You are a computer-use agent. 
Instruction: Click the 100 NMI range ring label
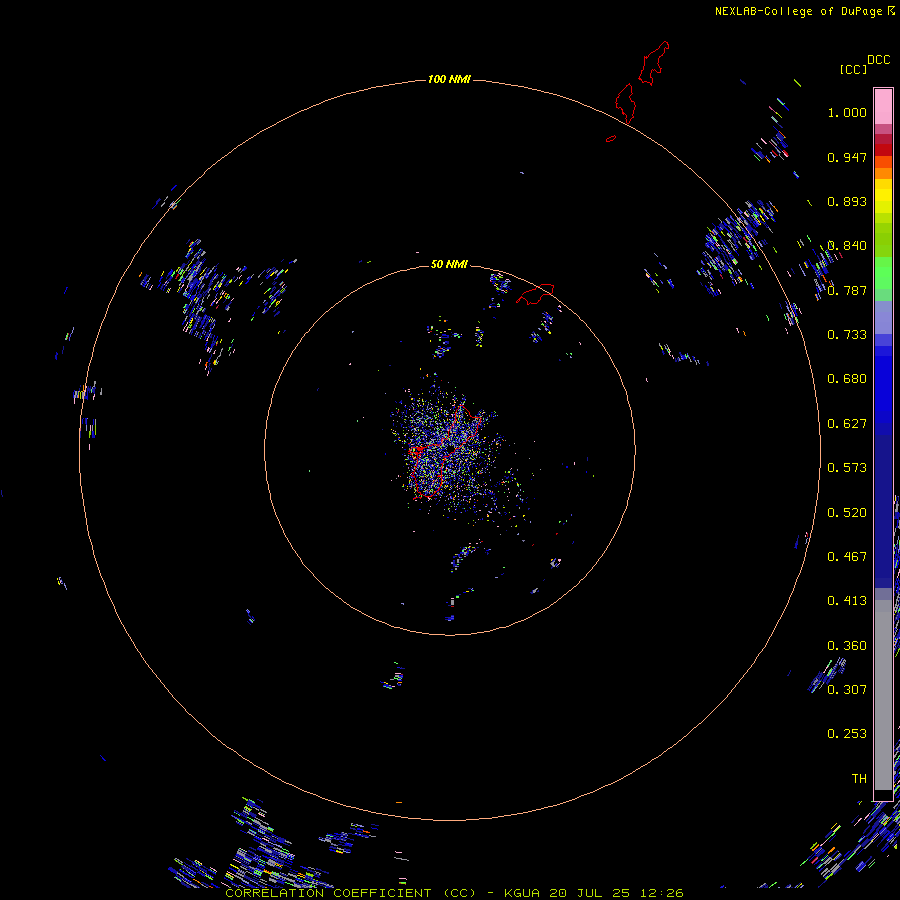coord(449,79)
